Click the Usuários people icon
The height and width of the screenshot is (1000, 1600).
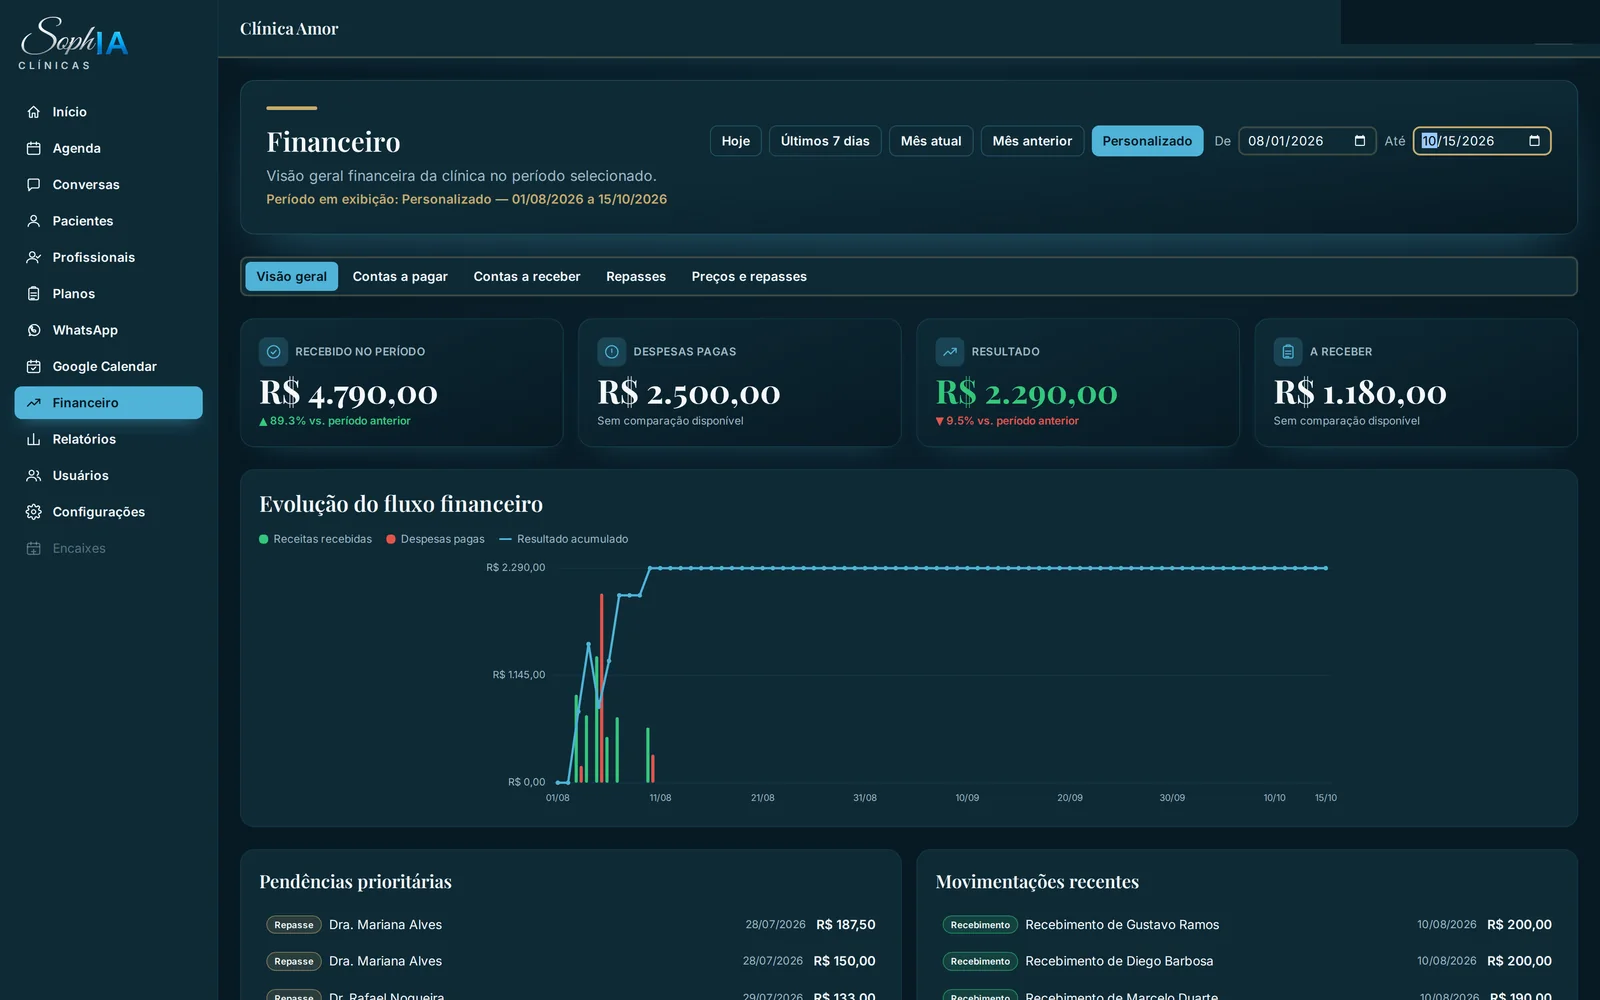click(x=34, y=476)
